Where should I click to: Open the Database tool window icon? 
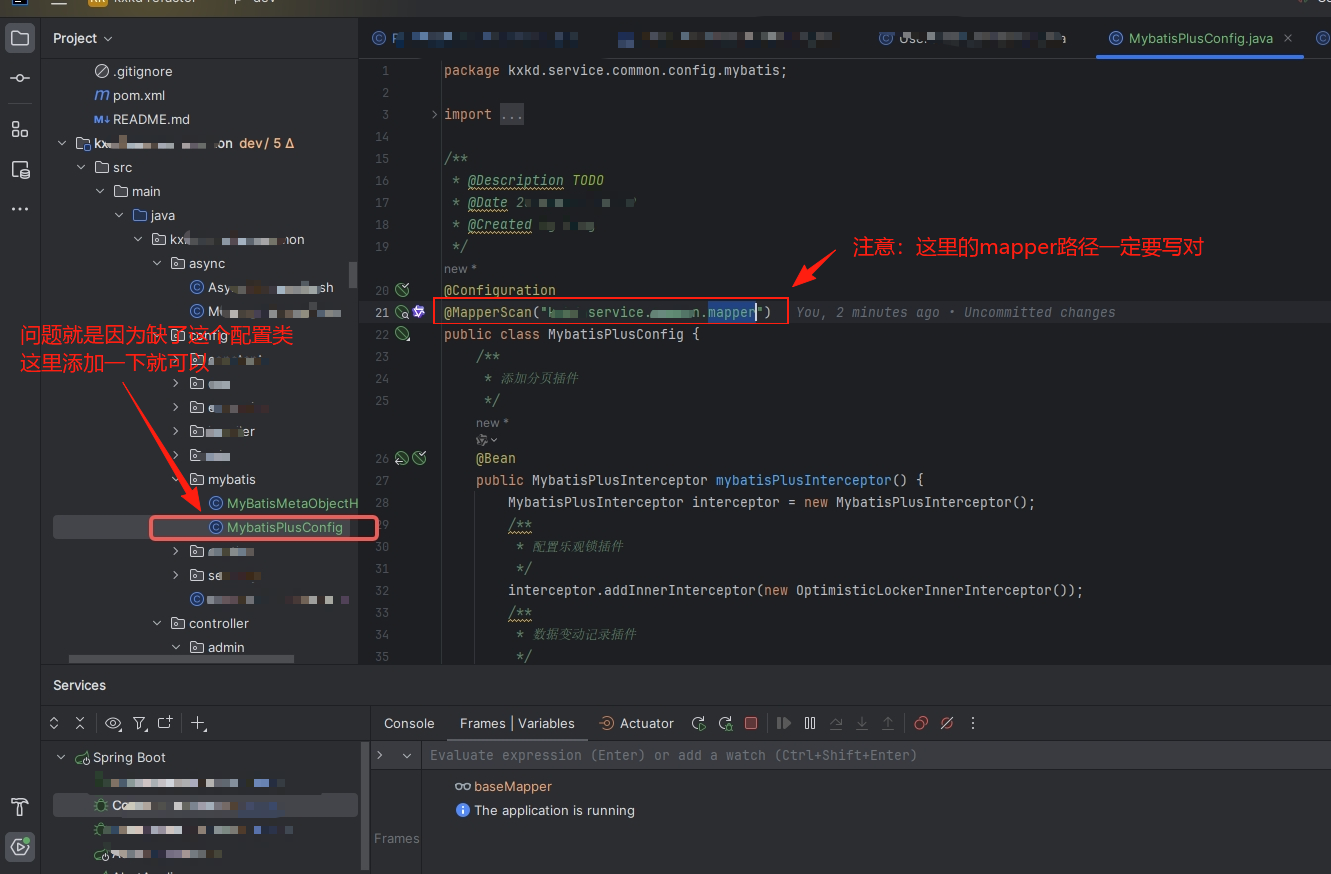pos(20,170)
